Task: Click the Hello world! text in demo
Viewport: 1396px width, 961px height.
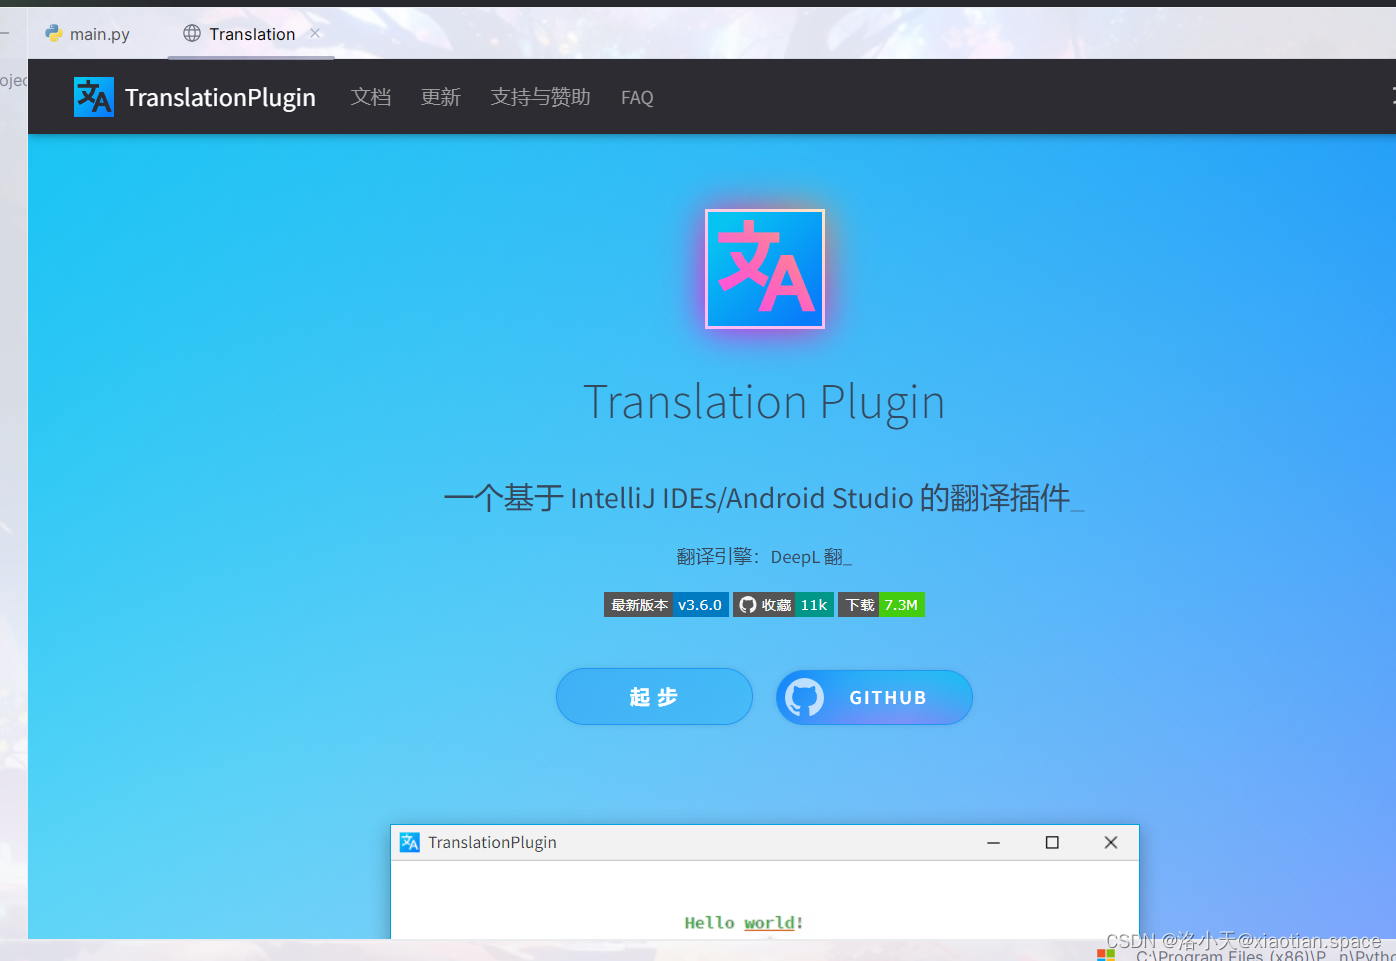Action: (744, 923)
